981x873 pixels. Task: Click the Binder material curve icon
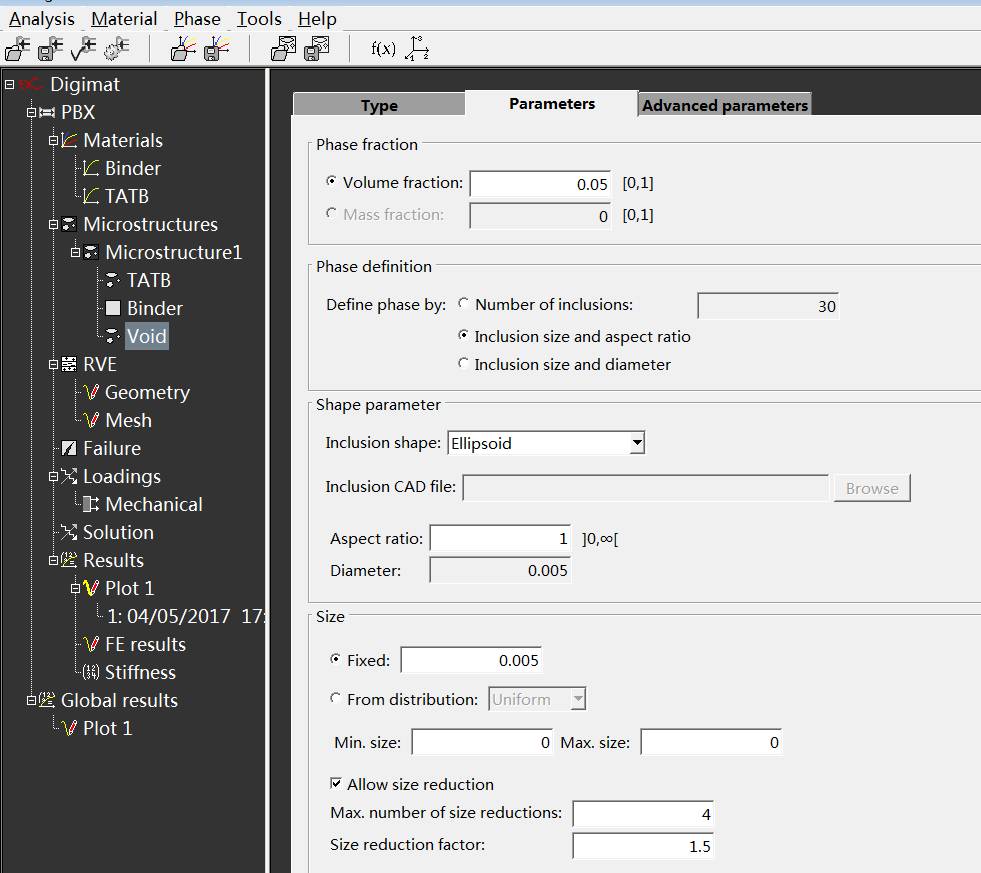pyautogui.click(x=91, y=168)
